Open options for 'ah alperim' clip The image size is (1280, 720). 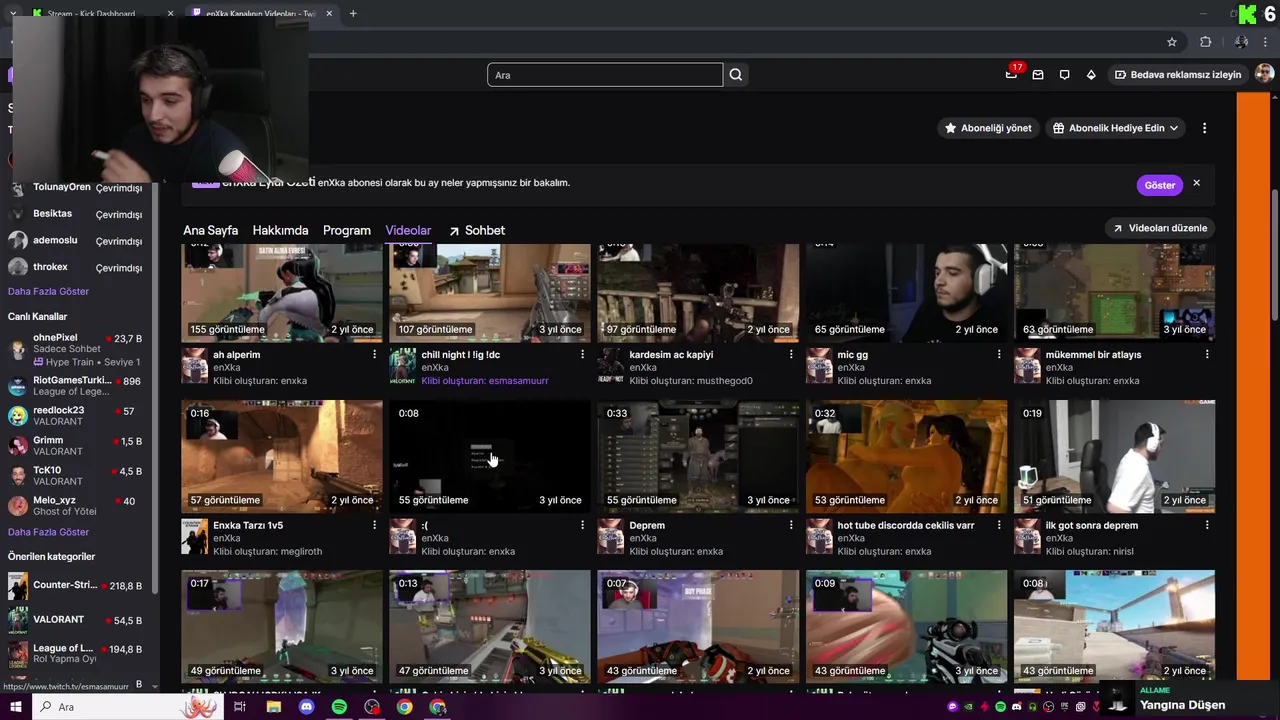pos(375,354)
